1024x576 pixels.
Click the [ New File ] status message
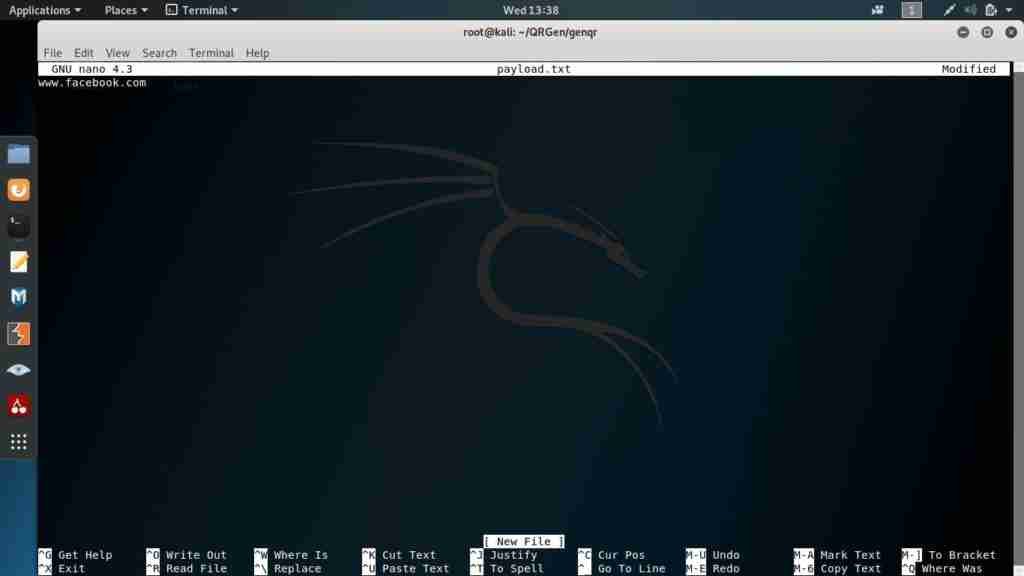click(524, 541)
